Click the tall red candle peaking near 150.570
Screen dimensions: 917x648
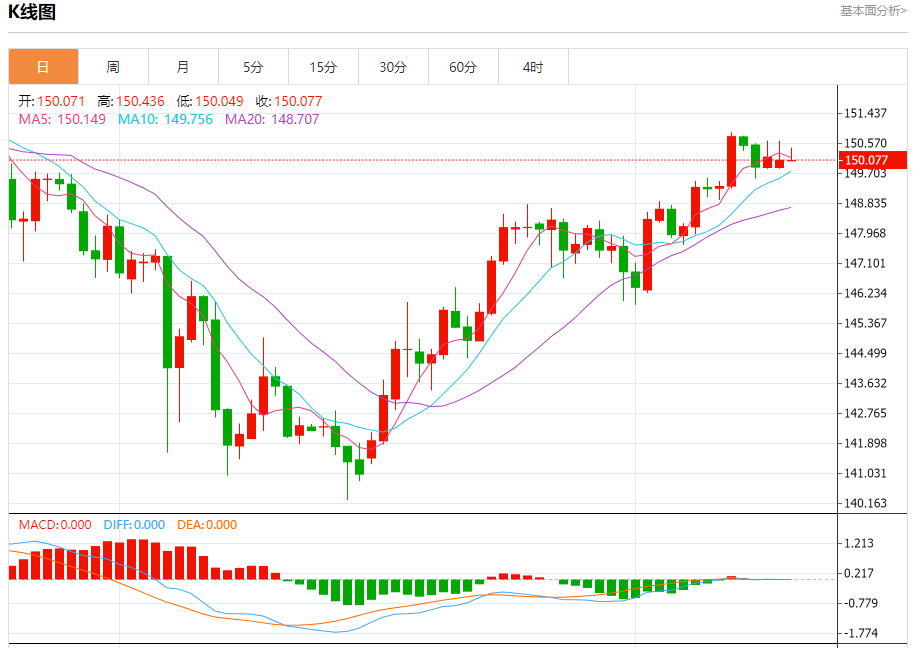pyautogui.click(x=732, y=161)
